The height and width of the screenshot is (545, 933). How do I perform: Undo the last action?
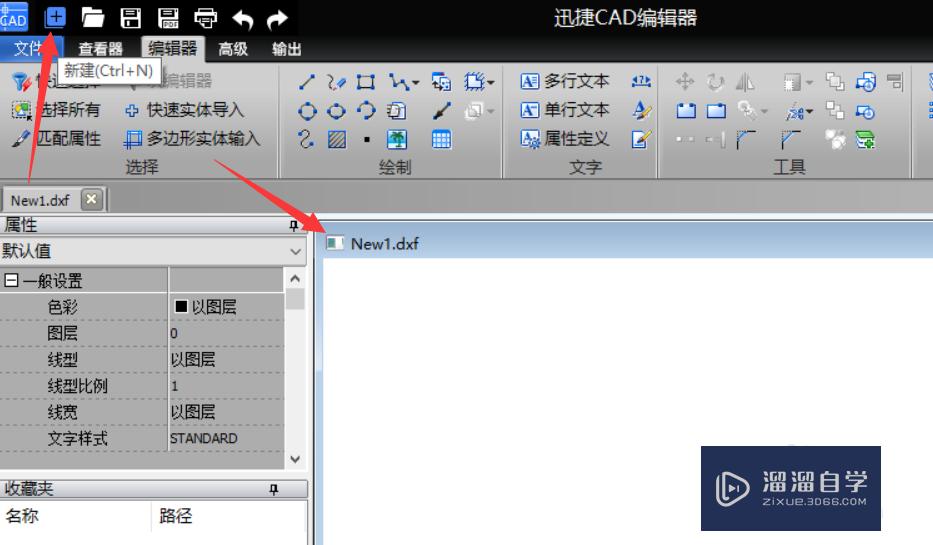[x=243, y=19]
